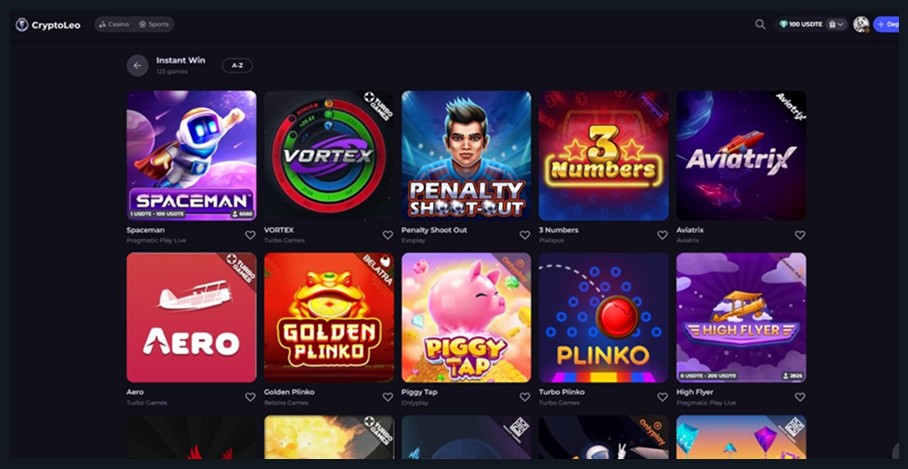Favorite VORTEX with the heart icon
This screenshot has height=469, width=908.
pyautogui.click(x=387, y=235)
